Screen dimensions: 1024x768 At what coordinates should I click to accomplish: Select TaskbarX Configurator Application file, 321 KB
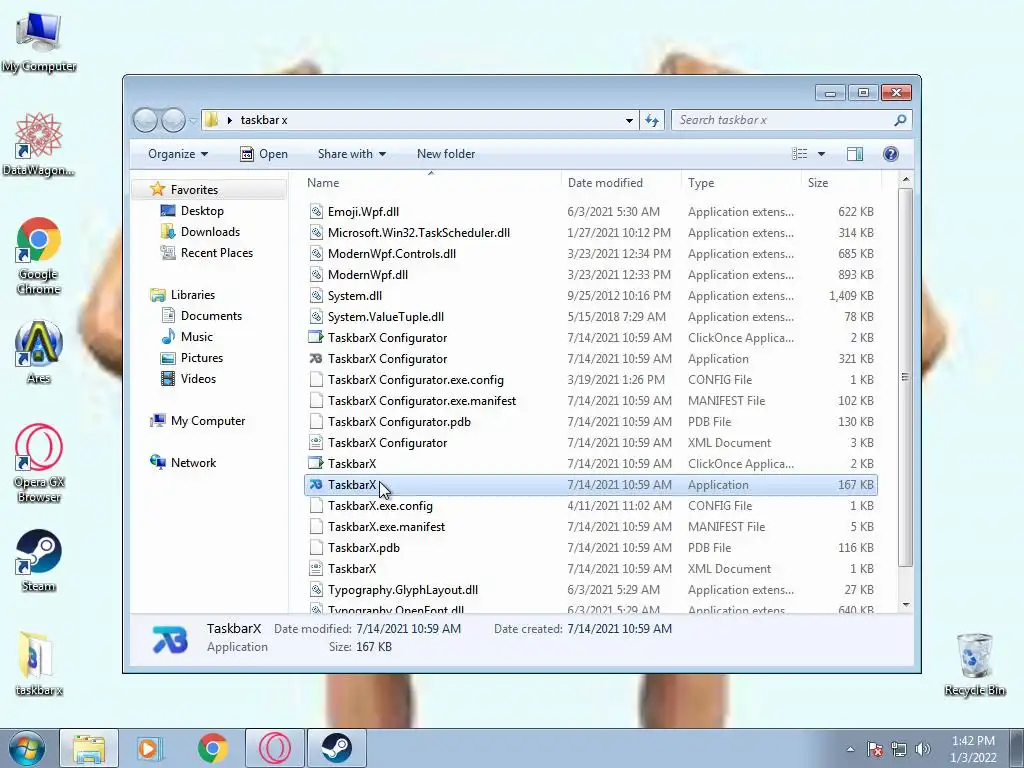[x=591, y=359]
